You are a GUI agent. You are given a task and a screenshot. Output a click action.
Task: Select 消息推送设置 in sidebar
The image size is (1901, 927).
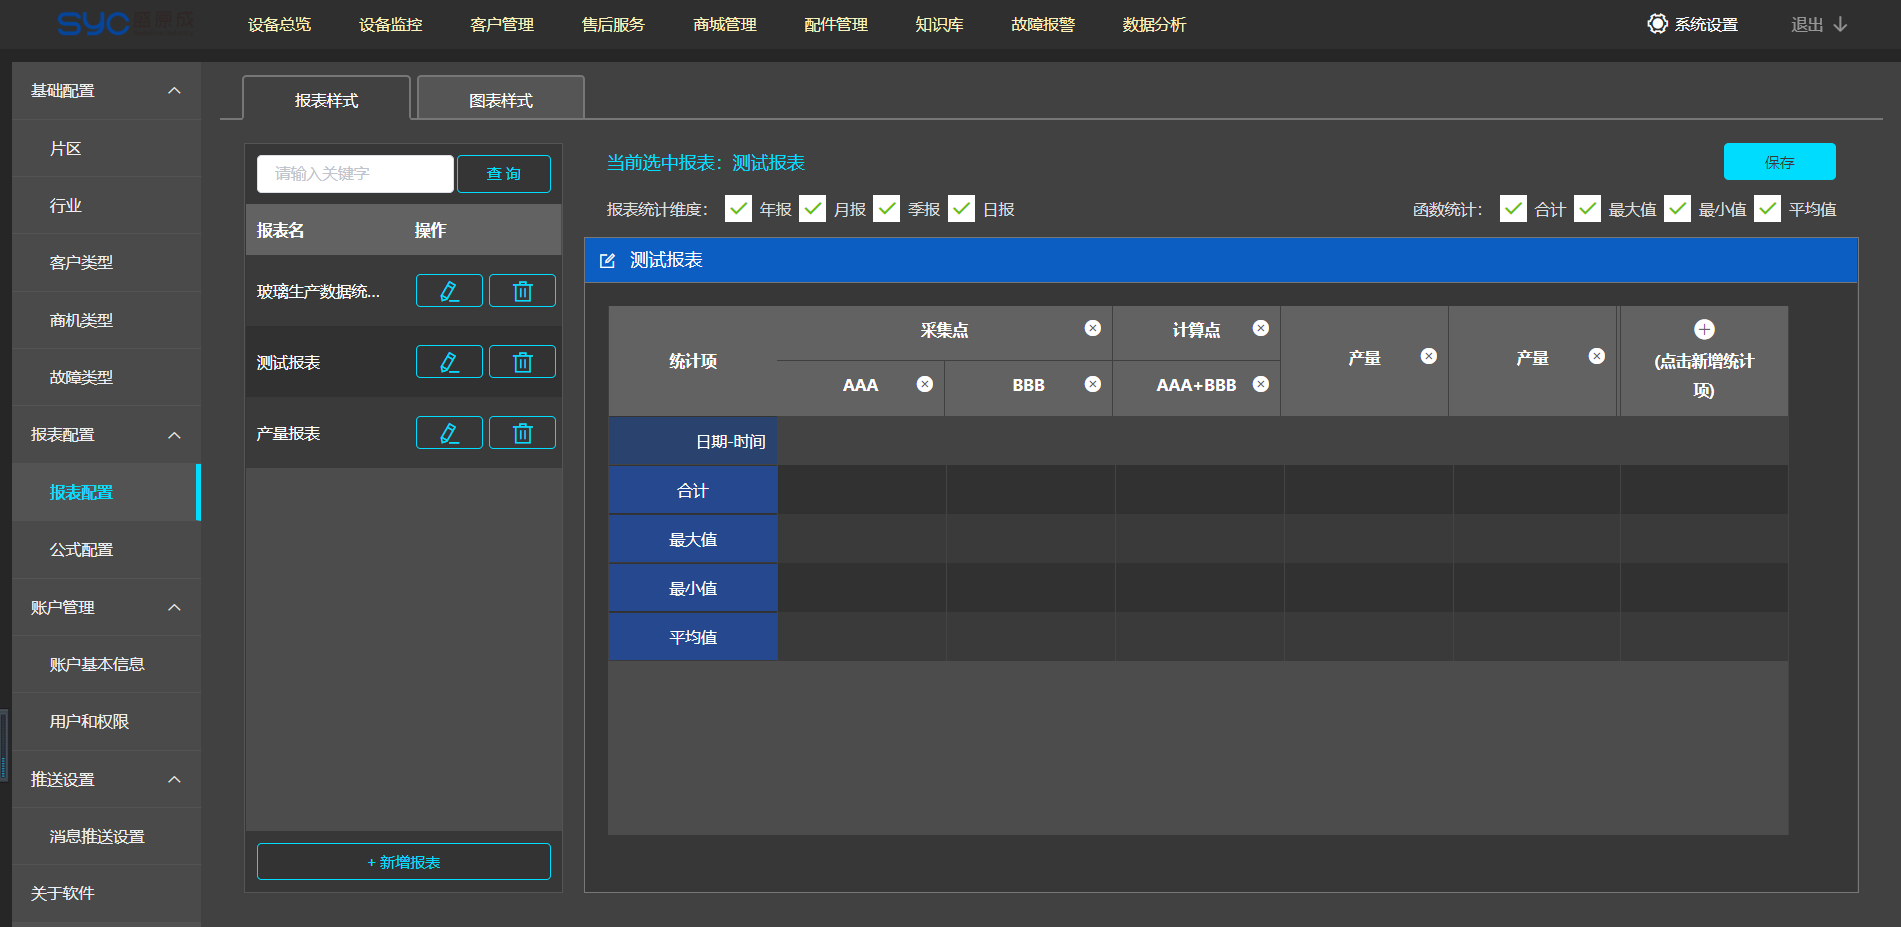(106, 836)
